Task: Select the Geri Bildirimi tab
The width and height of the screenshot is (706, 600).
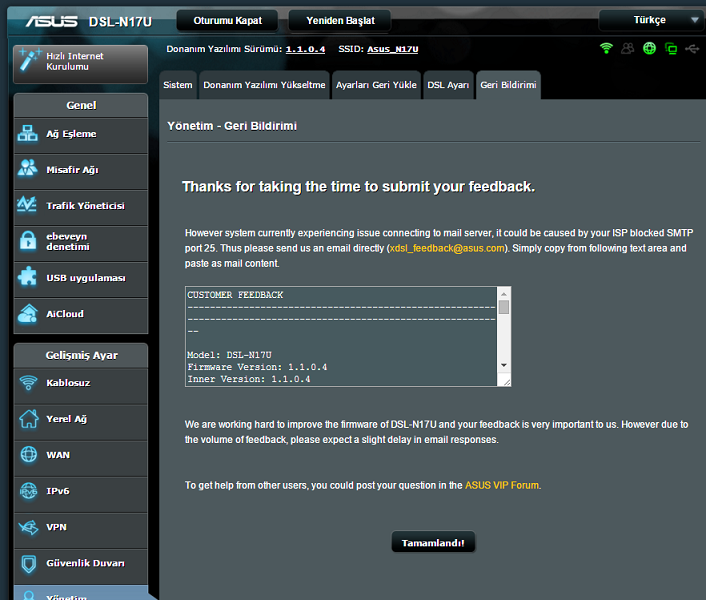Action: tap(508, 85)
